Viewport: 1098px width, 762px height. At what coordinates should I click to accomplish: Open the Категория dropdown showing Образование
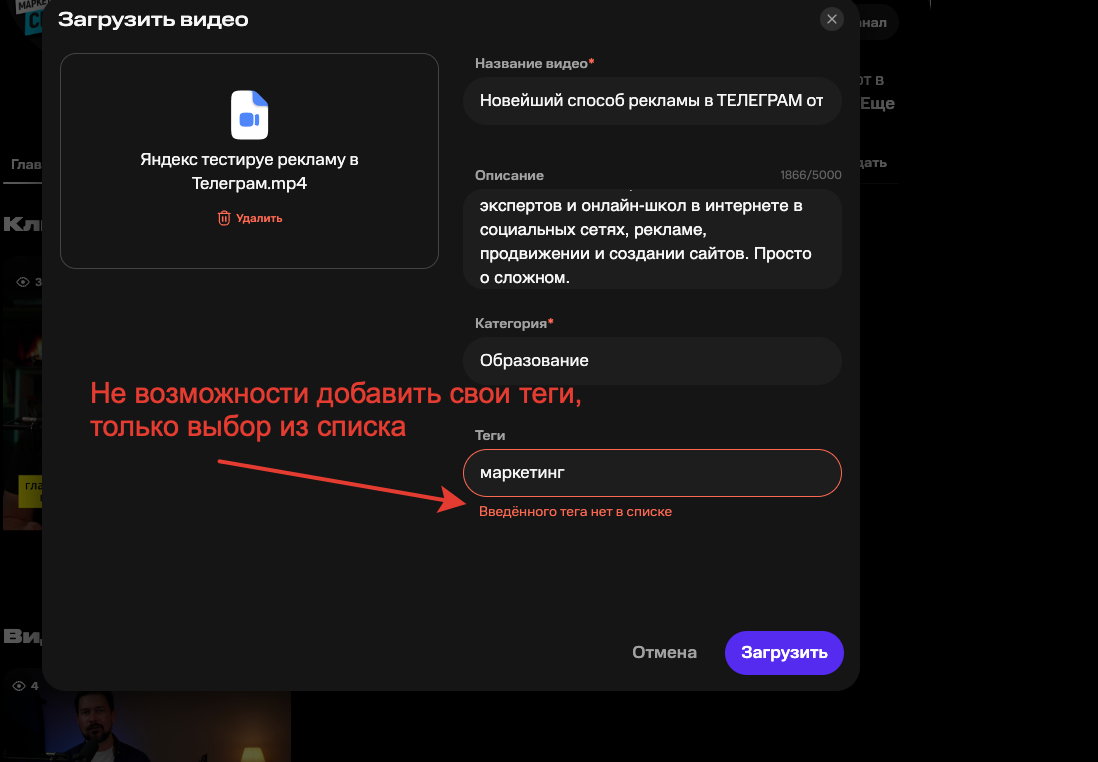pos(651,360)
